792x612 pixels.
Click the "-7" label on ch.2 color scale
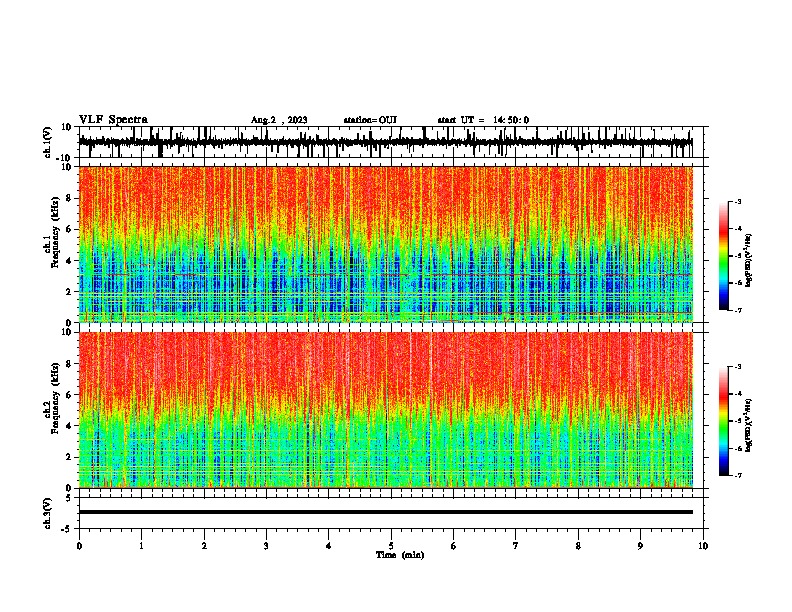(737, 475)
